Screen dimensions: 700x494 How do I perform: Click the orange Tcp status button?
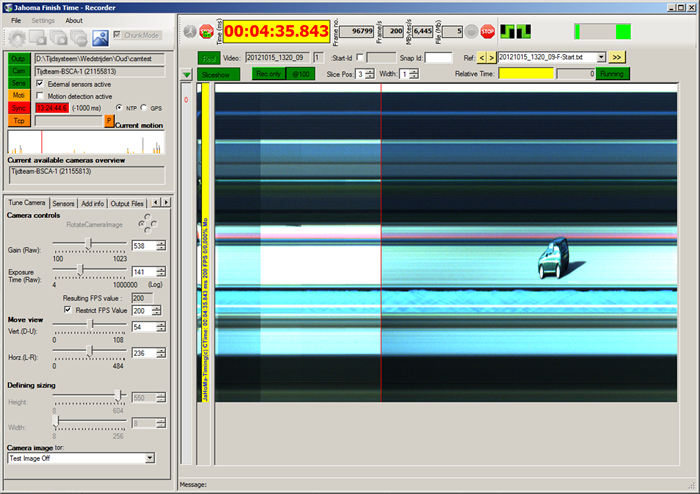coord(19,120)
